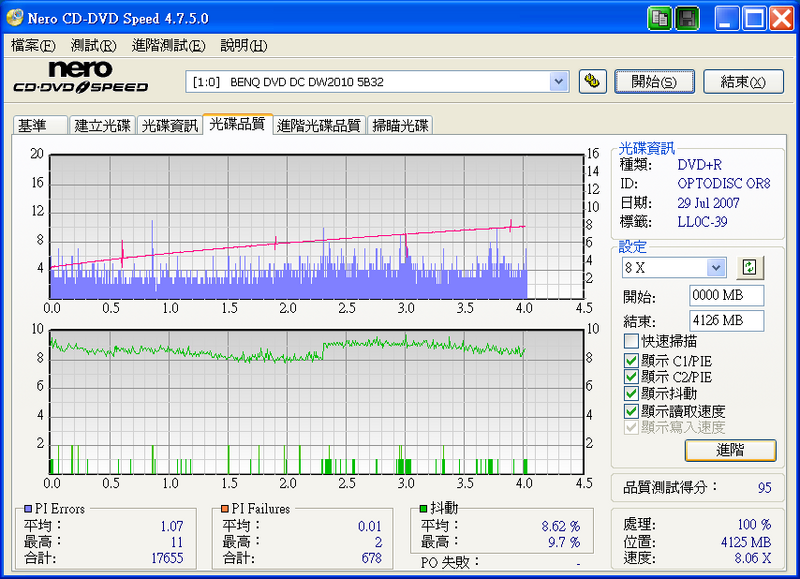Close the Nero CD-DVD Speed window
The height and width of the screenshot is (579, 800).
tap(782, 19)
